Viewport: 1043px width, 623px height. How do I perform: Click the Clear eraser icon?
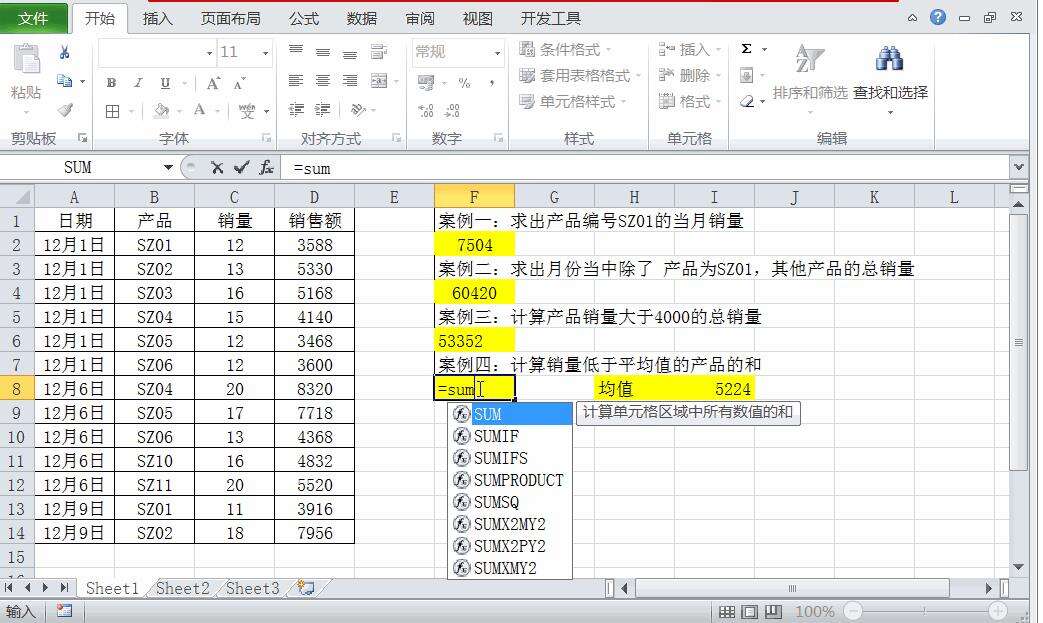[747, 101]
